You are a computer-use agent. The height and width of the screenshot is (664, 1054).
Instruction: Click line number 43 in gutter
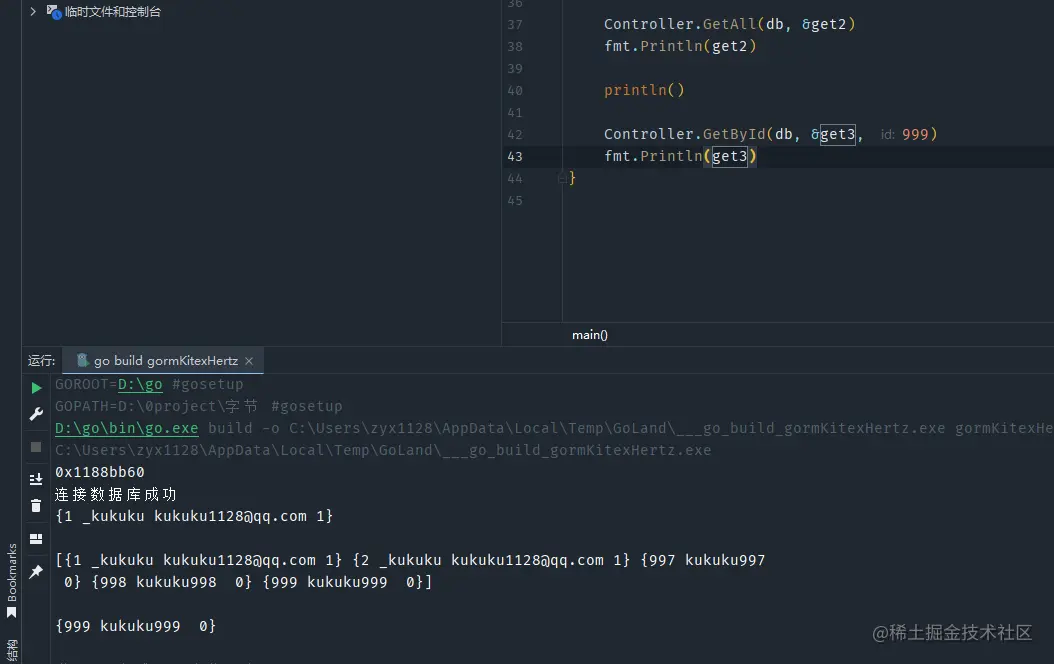pos(515,157)
